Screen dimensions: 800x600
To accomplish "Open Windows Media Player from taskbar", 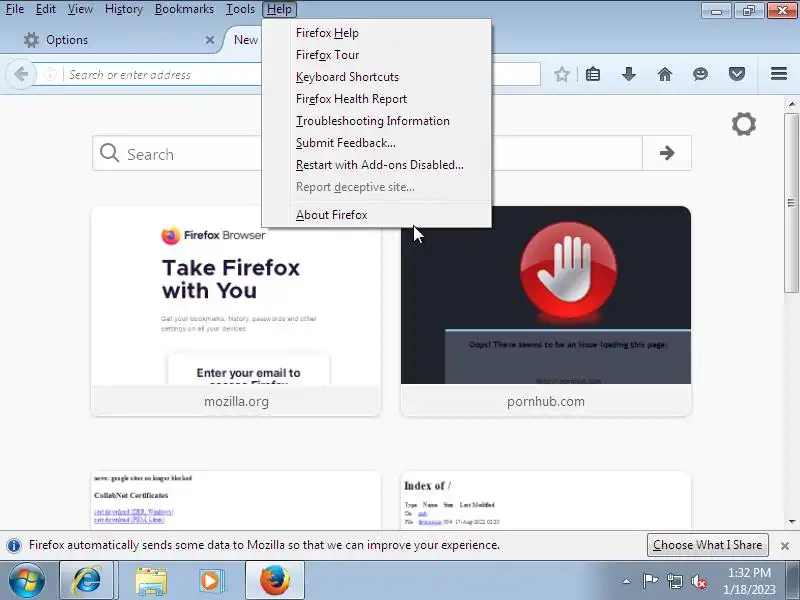I will click(211, 581).
